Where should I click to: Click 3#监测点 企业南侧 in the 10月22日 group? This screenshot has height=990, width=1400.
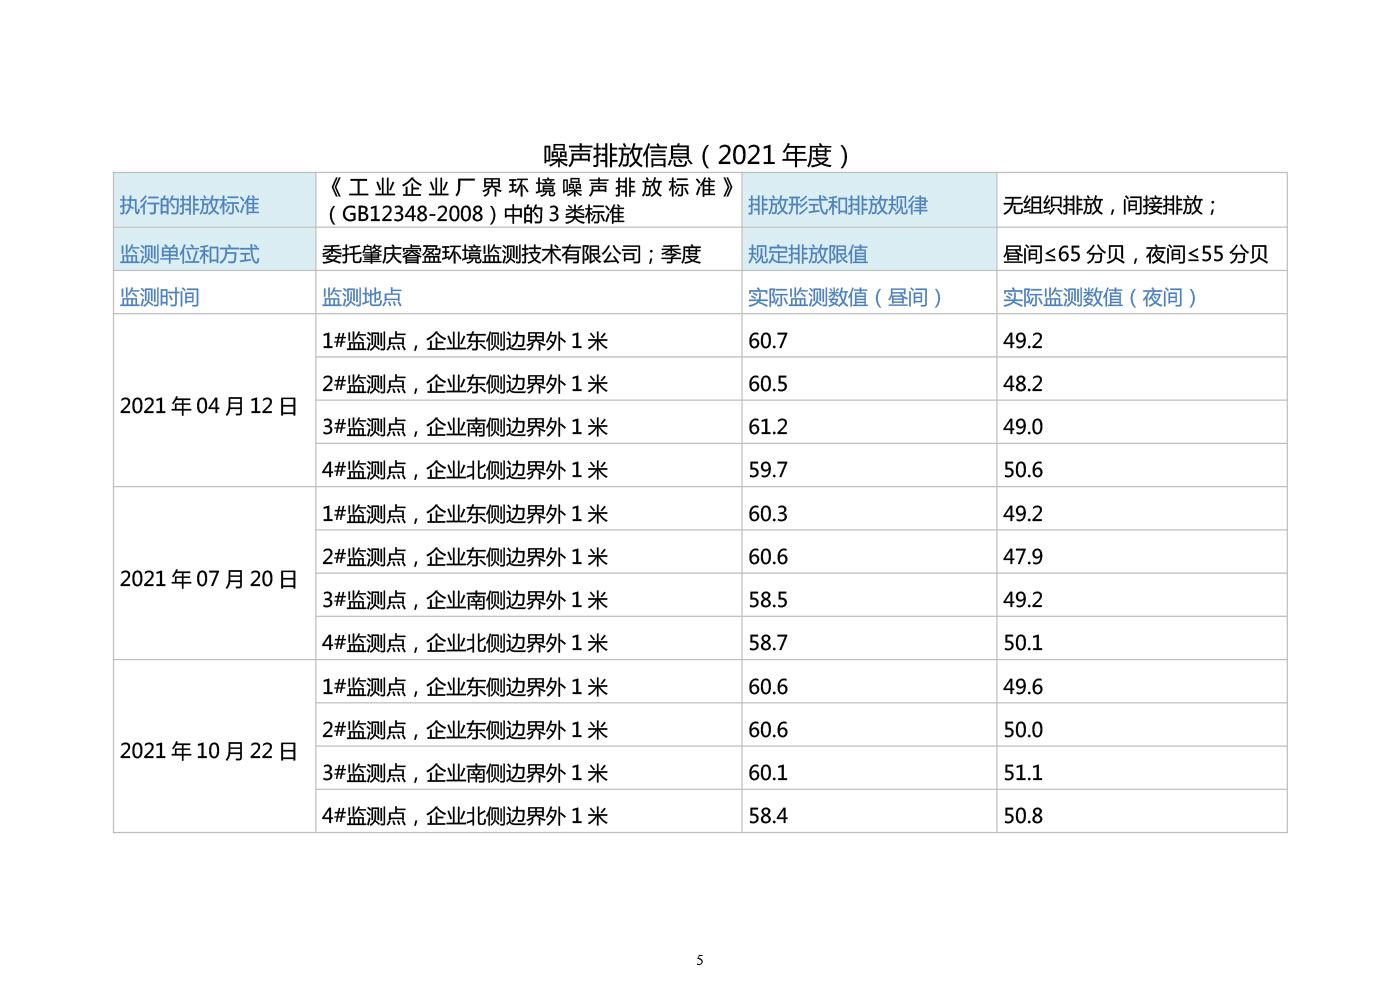[529, 768]
